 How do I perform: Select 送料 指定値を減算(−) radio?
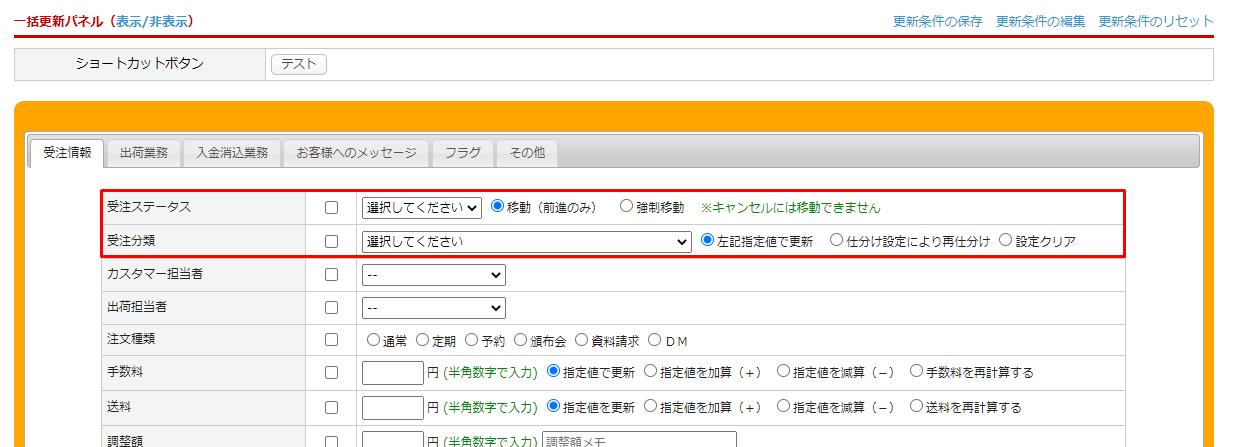pos(783,406)
